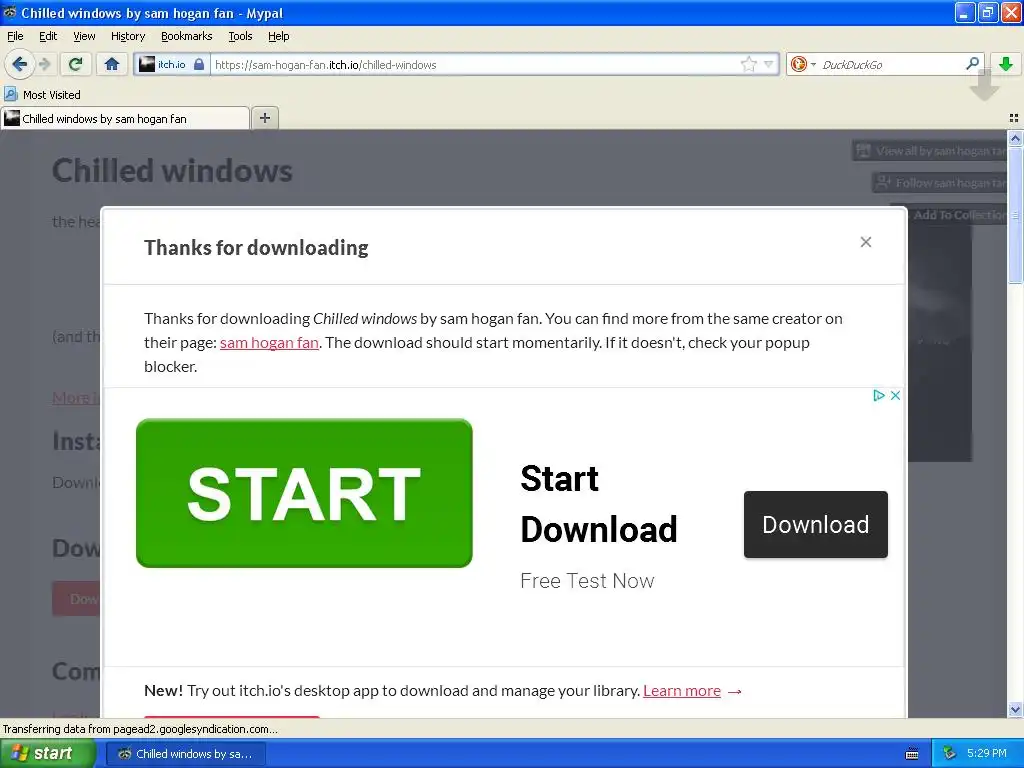This screenshot has height=768, width=1024.
Task: Click the forward navigation arrow
Action: pos(45,64)
